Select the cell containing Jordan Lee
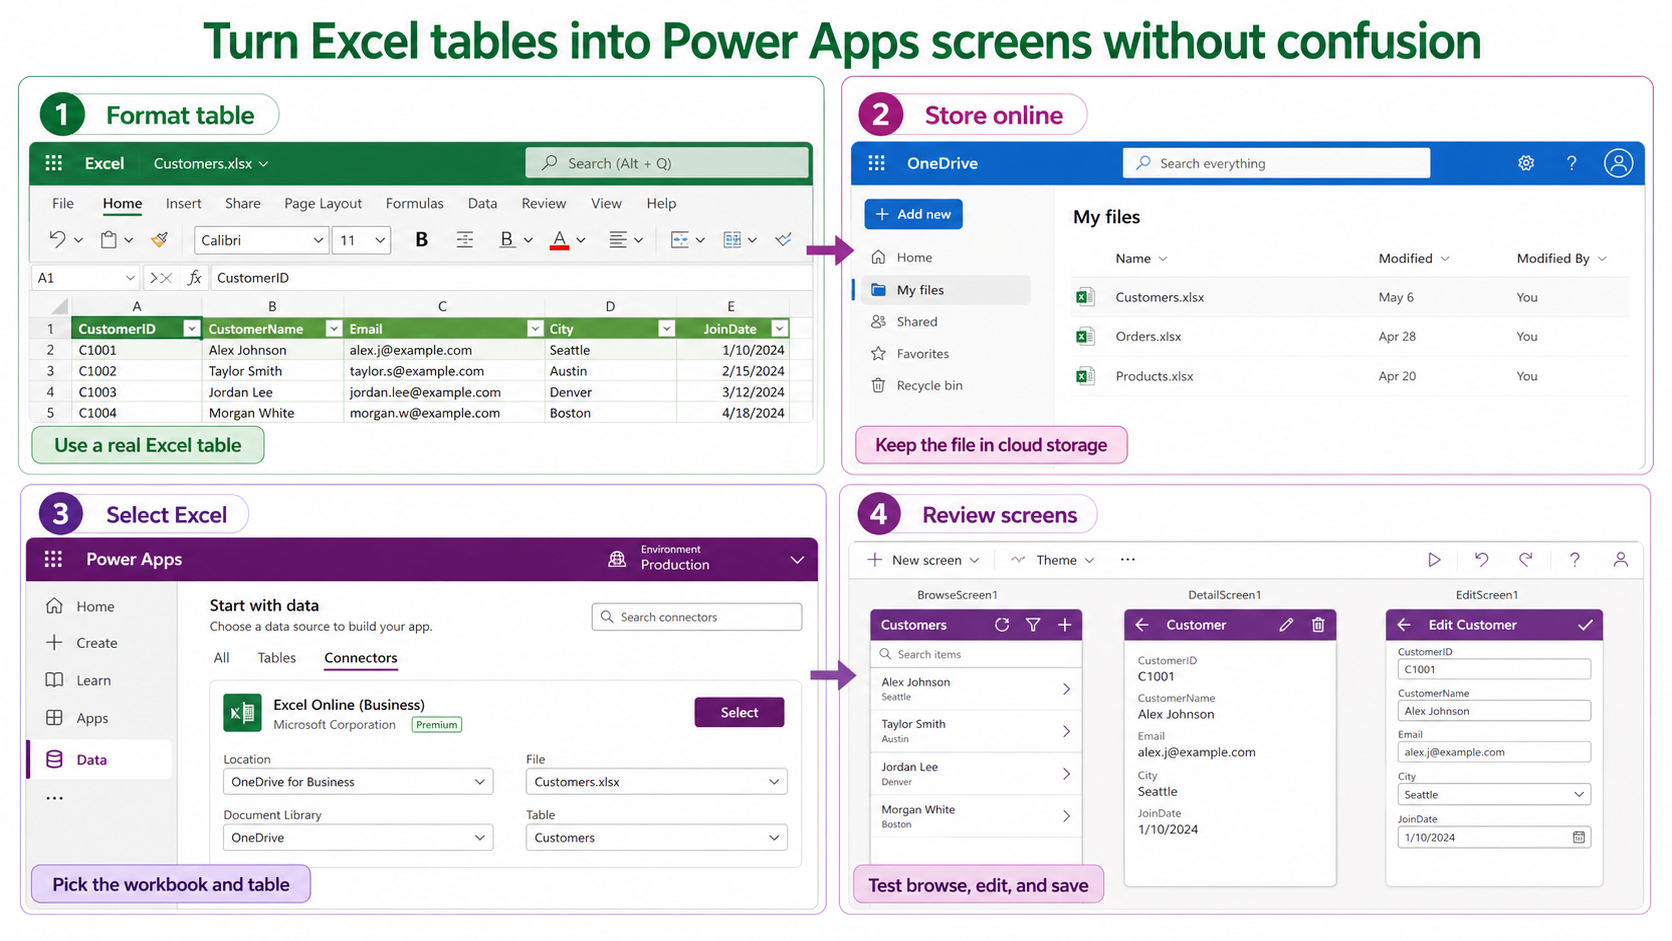 pyautogui.click(x=273, y=392)
